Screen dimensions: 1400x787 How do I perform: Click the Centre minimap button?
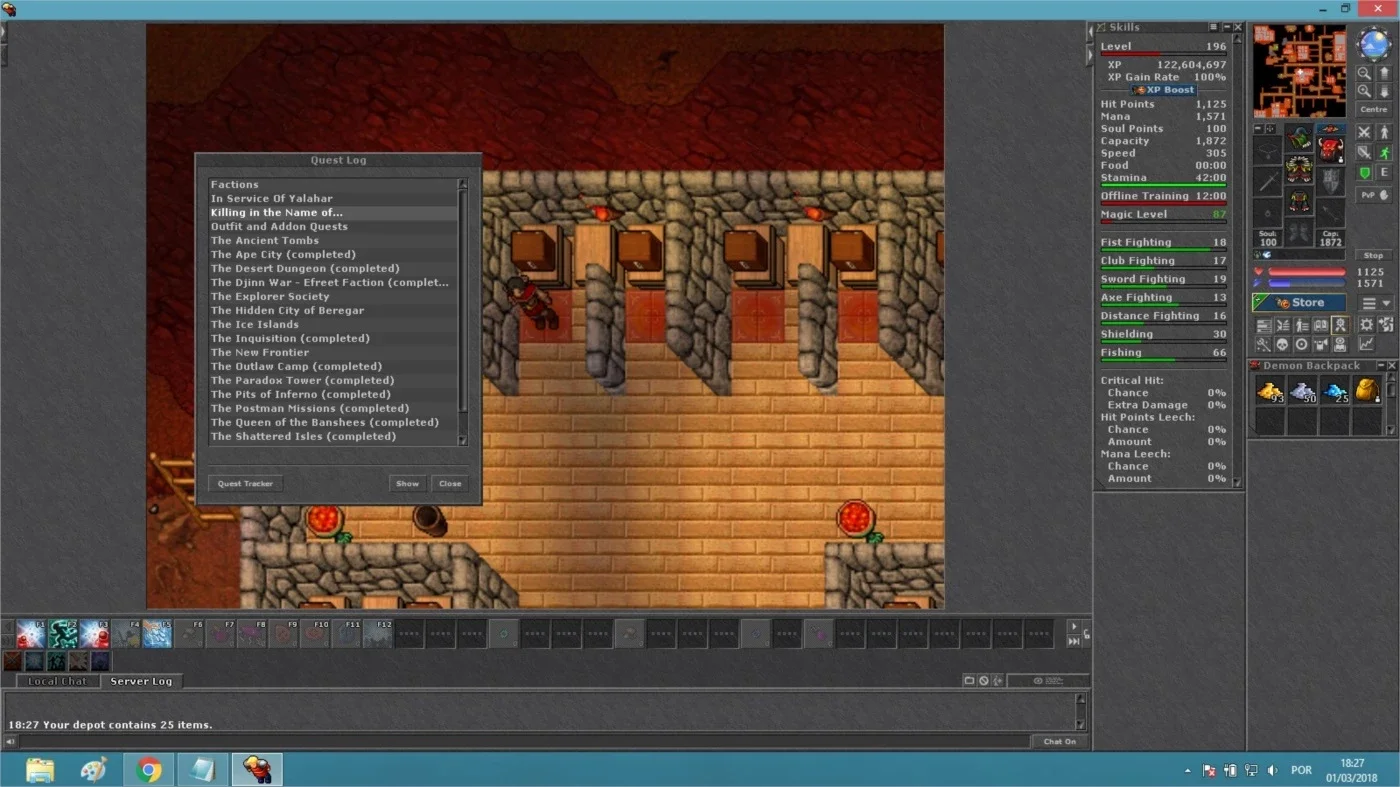click(1374, 109)
